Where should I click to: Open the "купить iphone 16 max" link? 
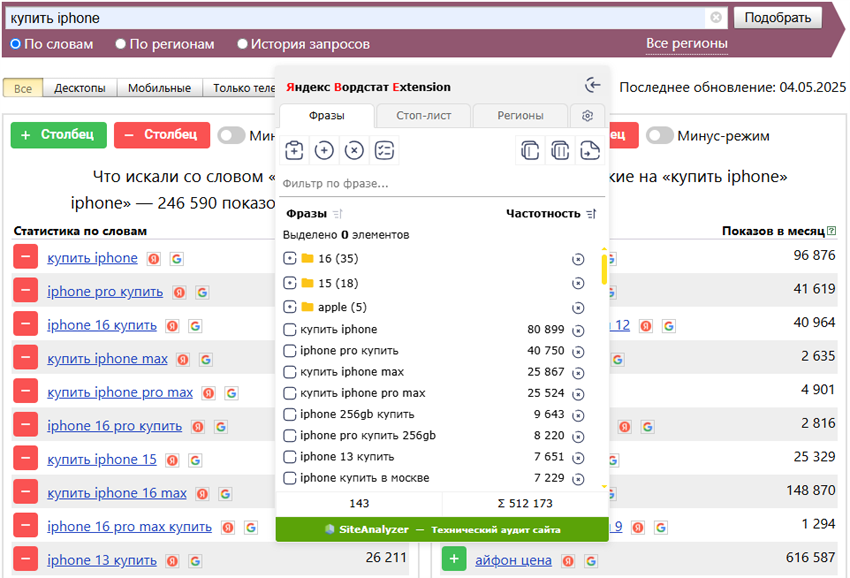pyautogui.click(x=117, y=493)
